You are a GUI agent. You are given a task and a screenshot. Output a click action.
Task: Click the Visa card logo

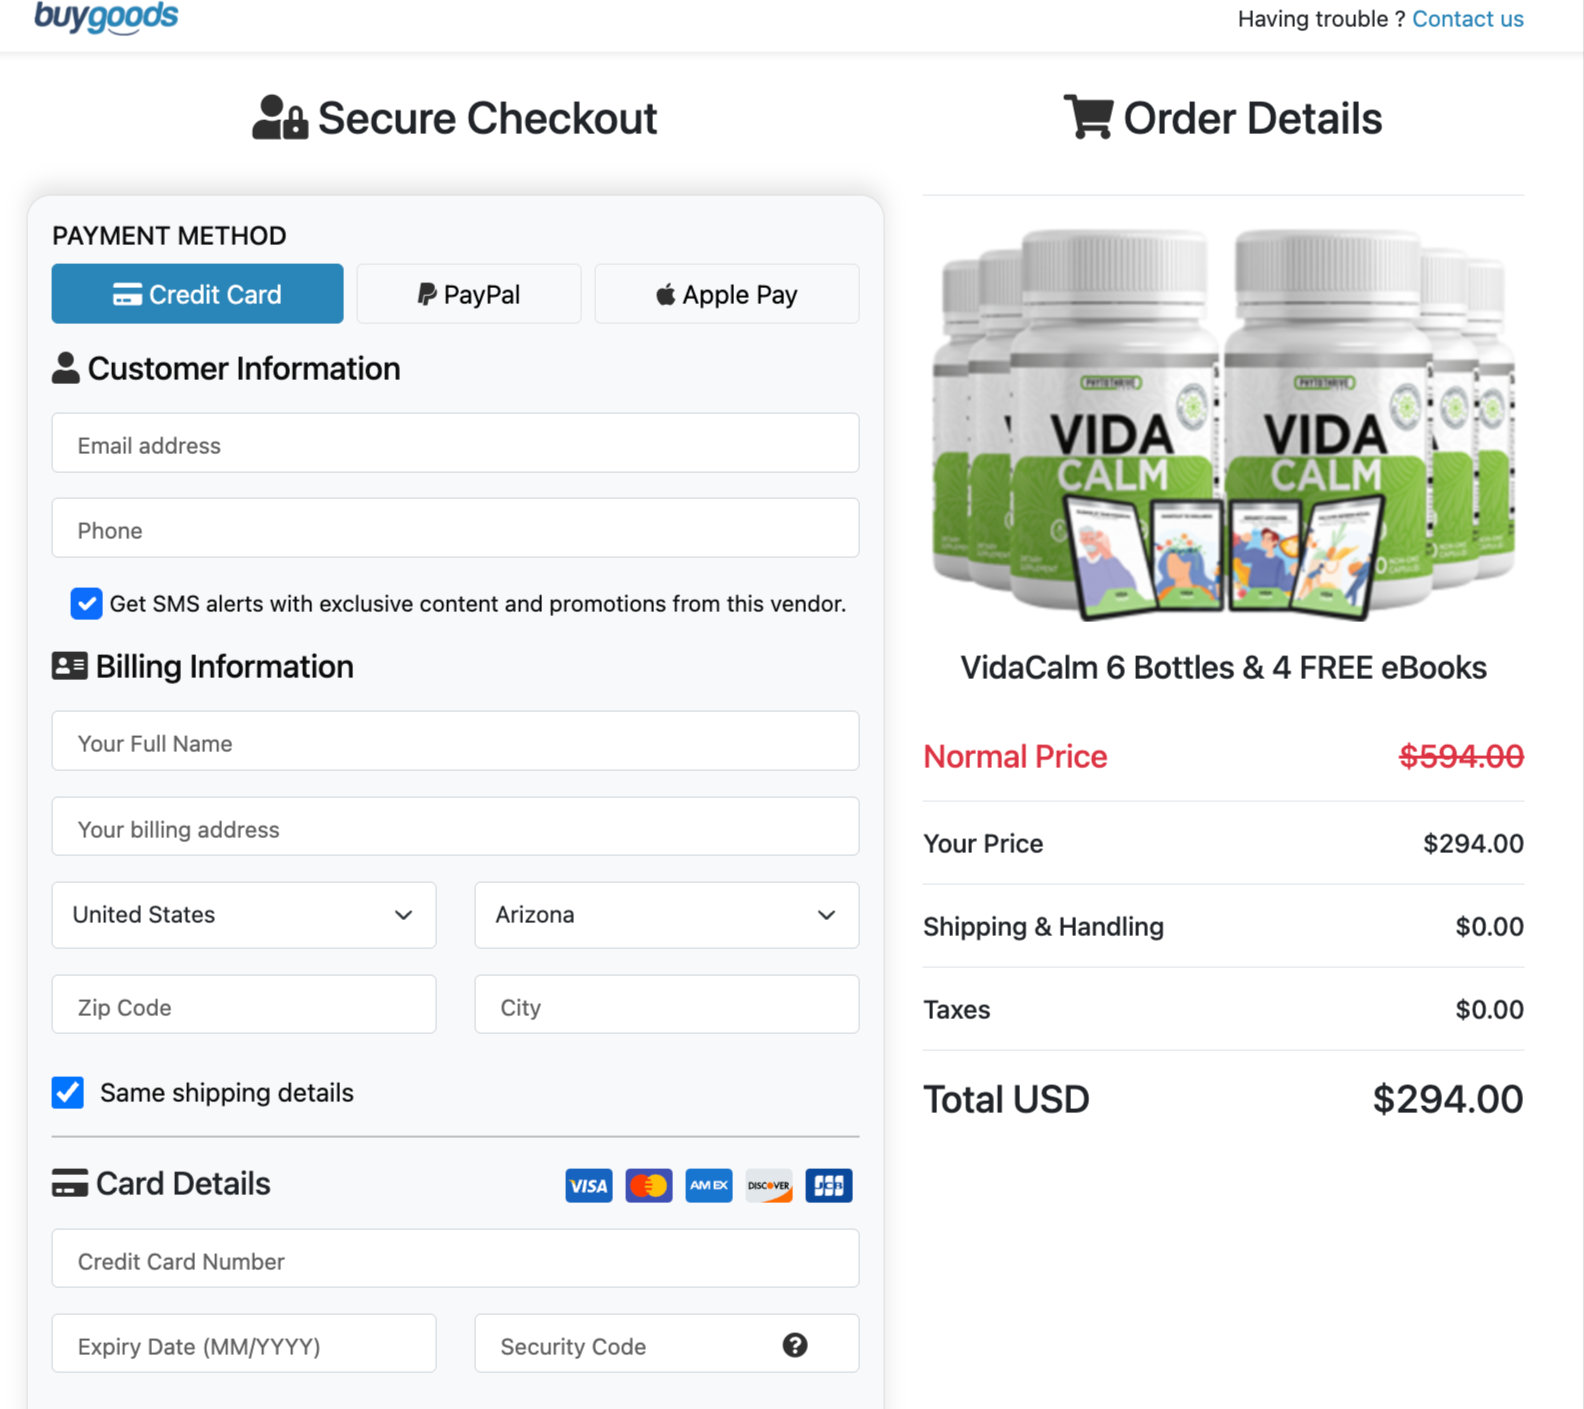coord(589,1185)
